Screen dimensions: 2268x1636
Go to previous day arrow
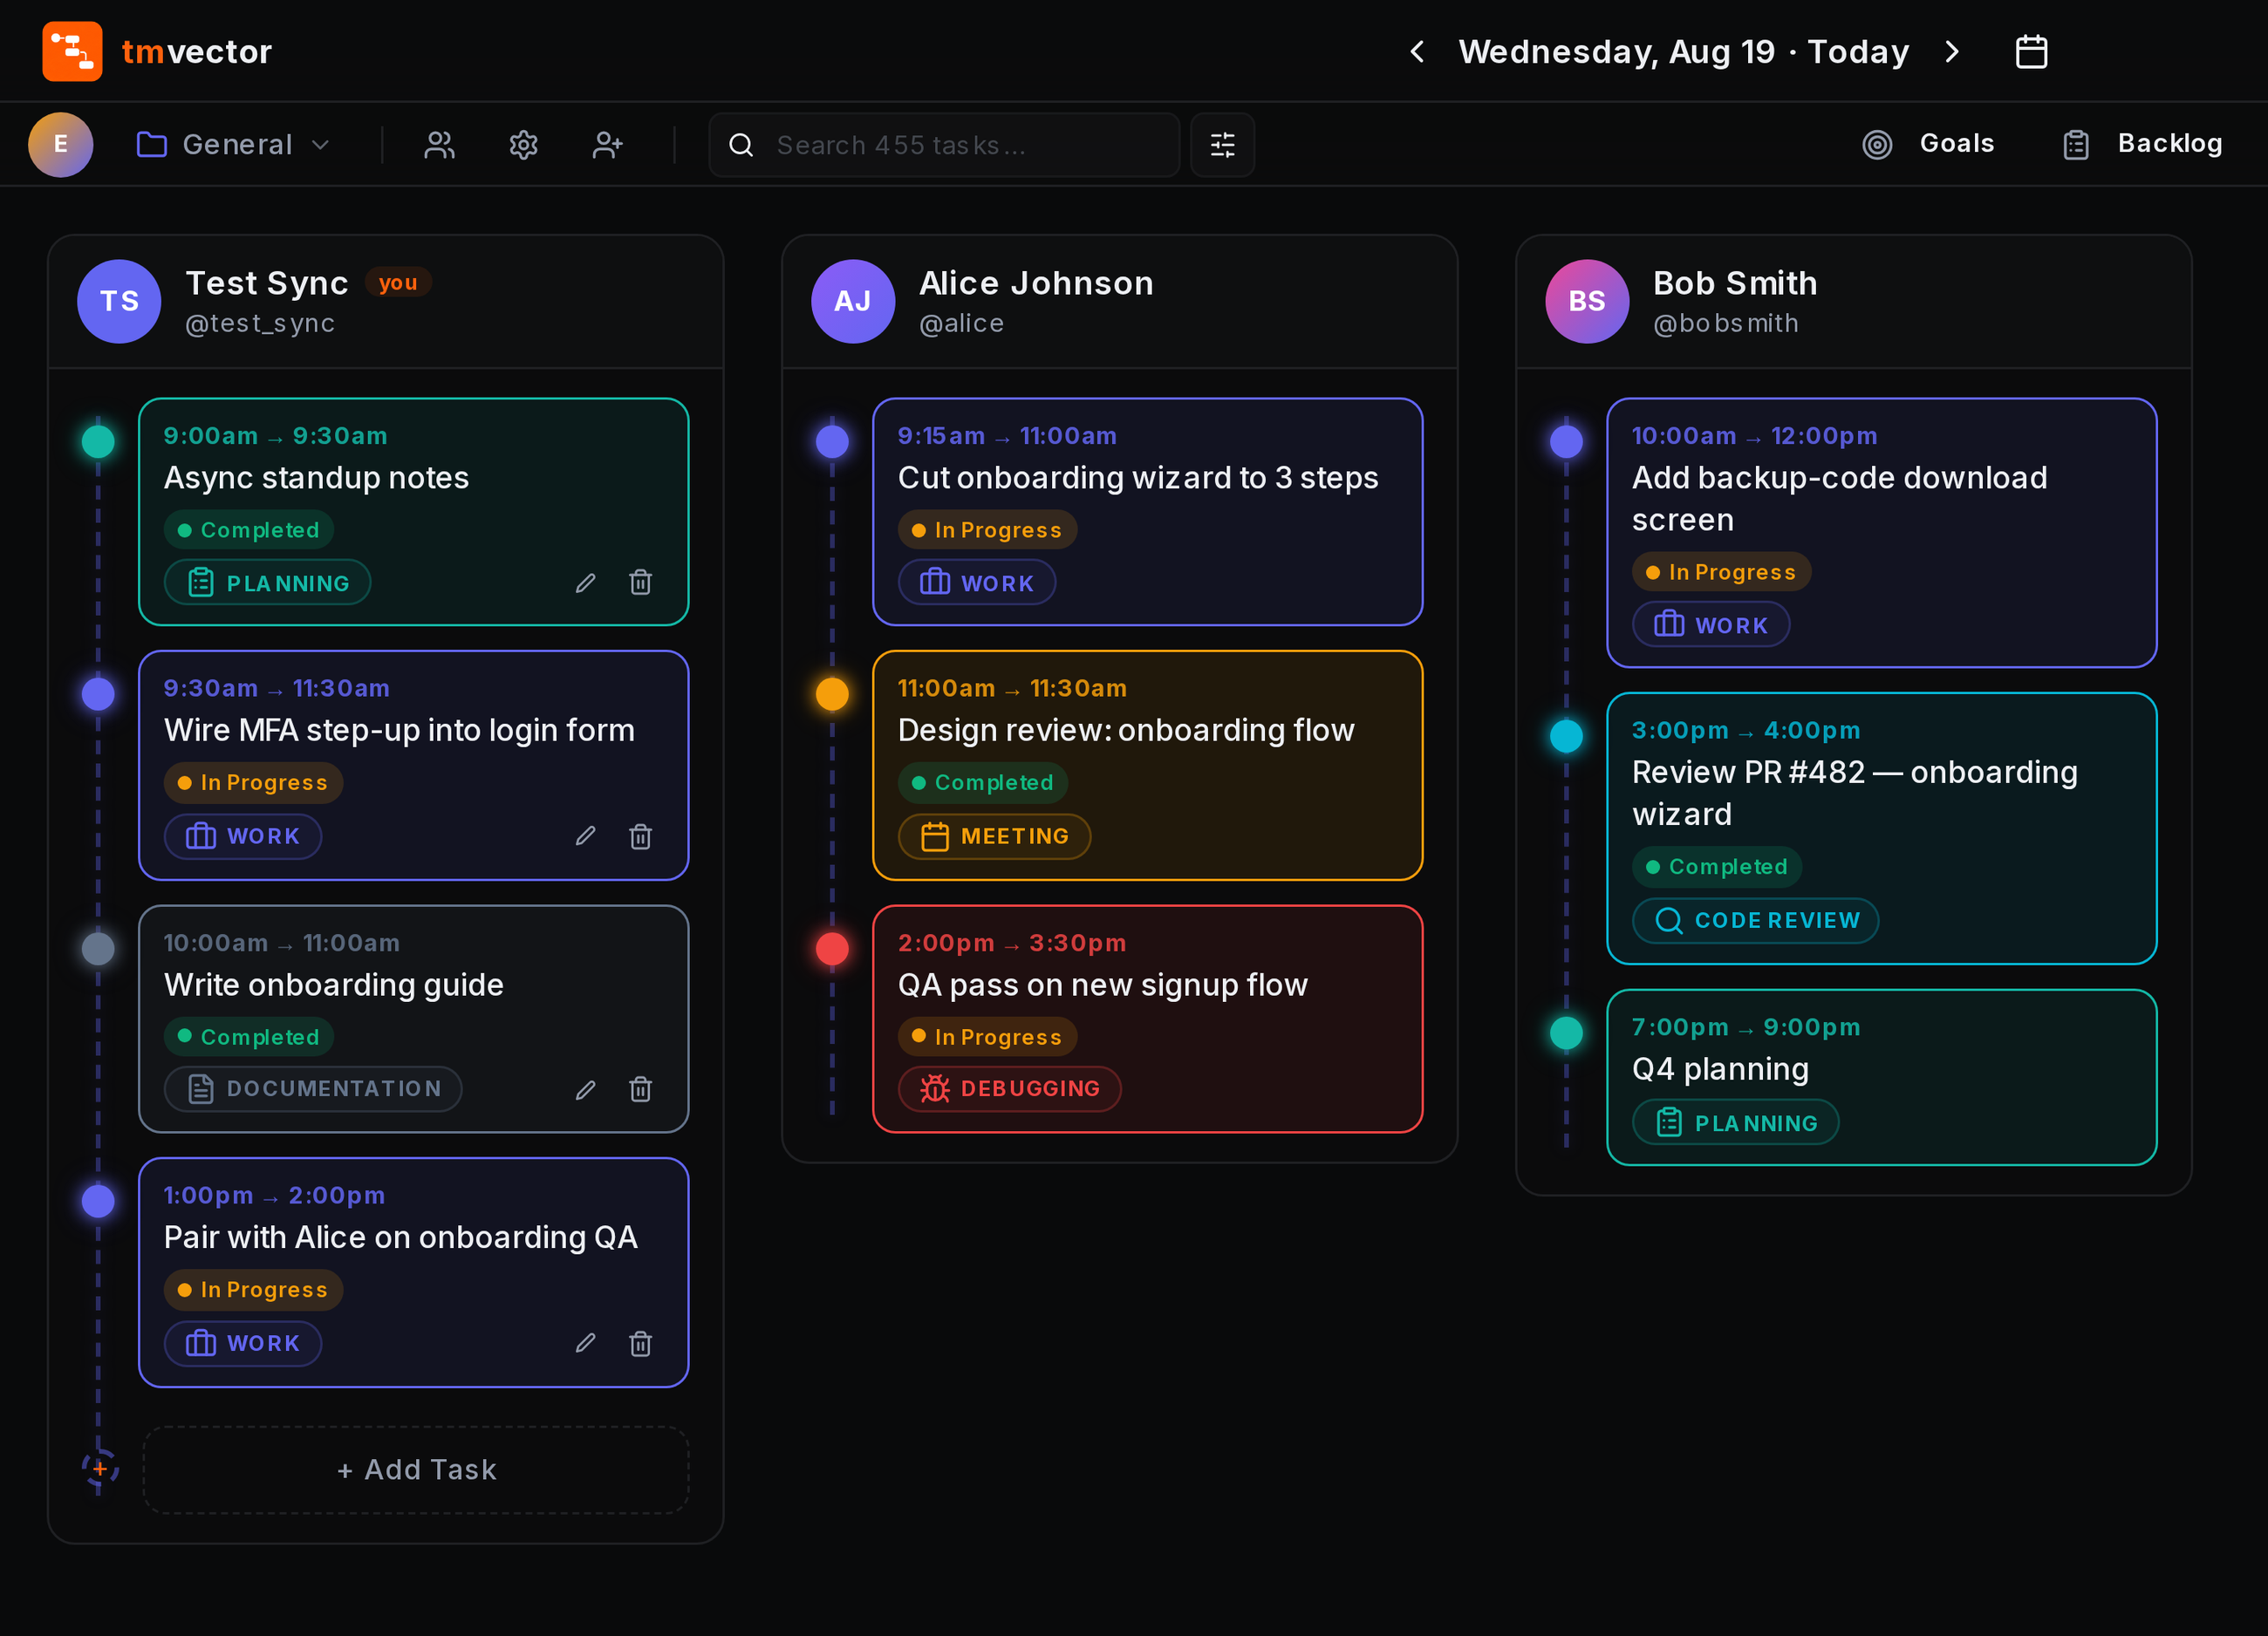(1417, 51)
